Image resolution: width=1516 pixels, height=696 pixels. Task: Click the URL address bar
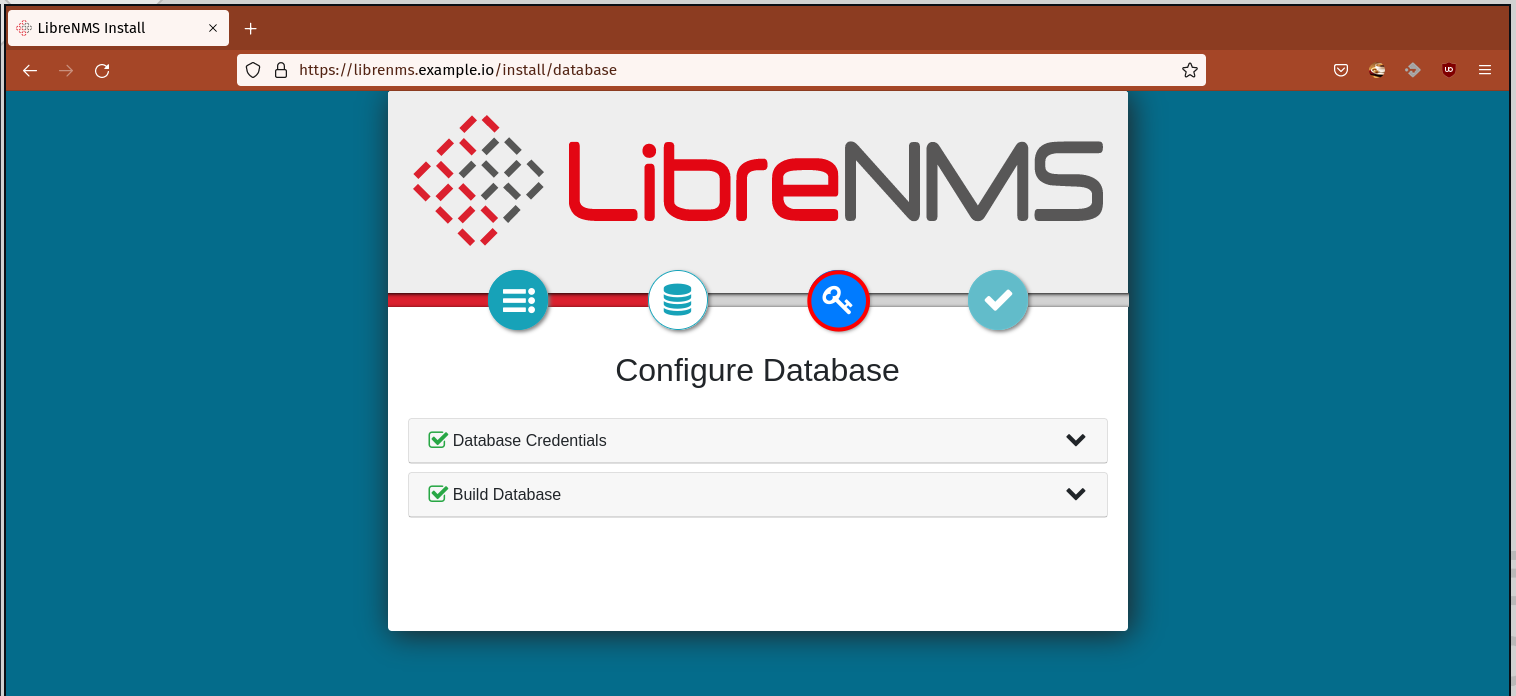click(721, 70)
